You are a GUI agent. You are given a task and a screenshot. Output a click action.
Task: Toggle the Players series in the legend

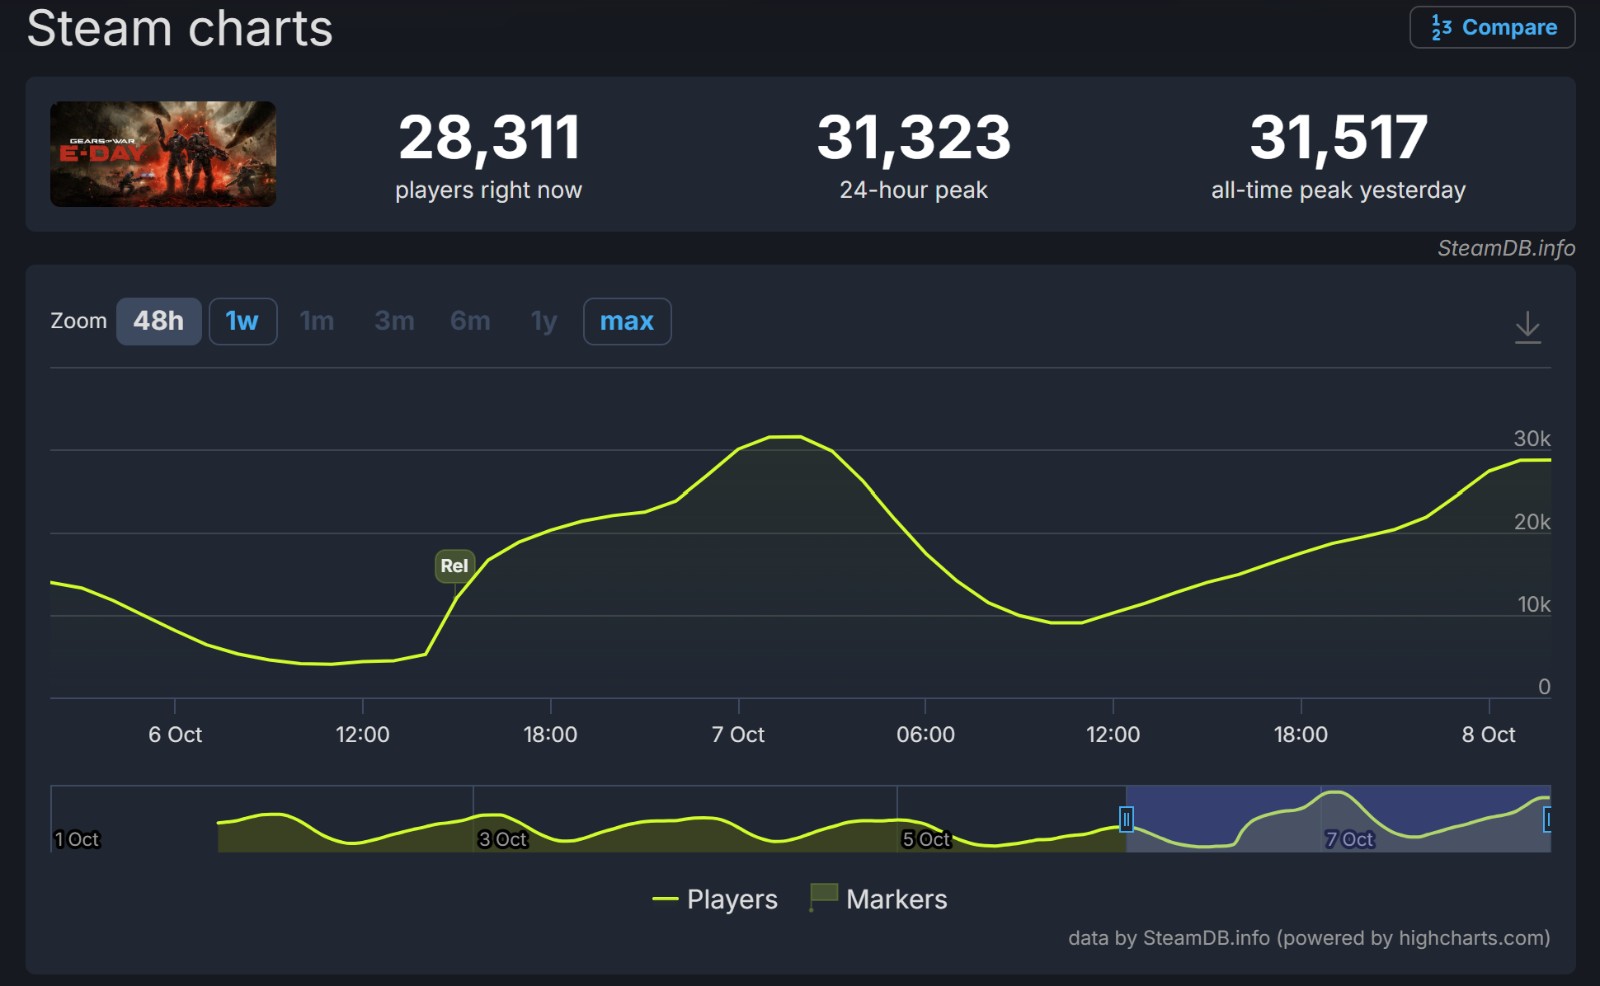point(715,899)
